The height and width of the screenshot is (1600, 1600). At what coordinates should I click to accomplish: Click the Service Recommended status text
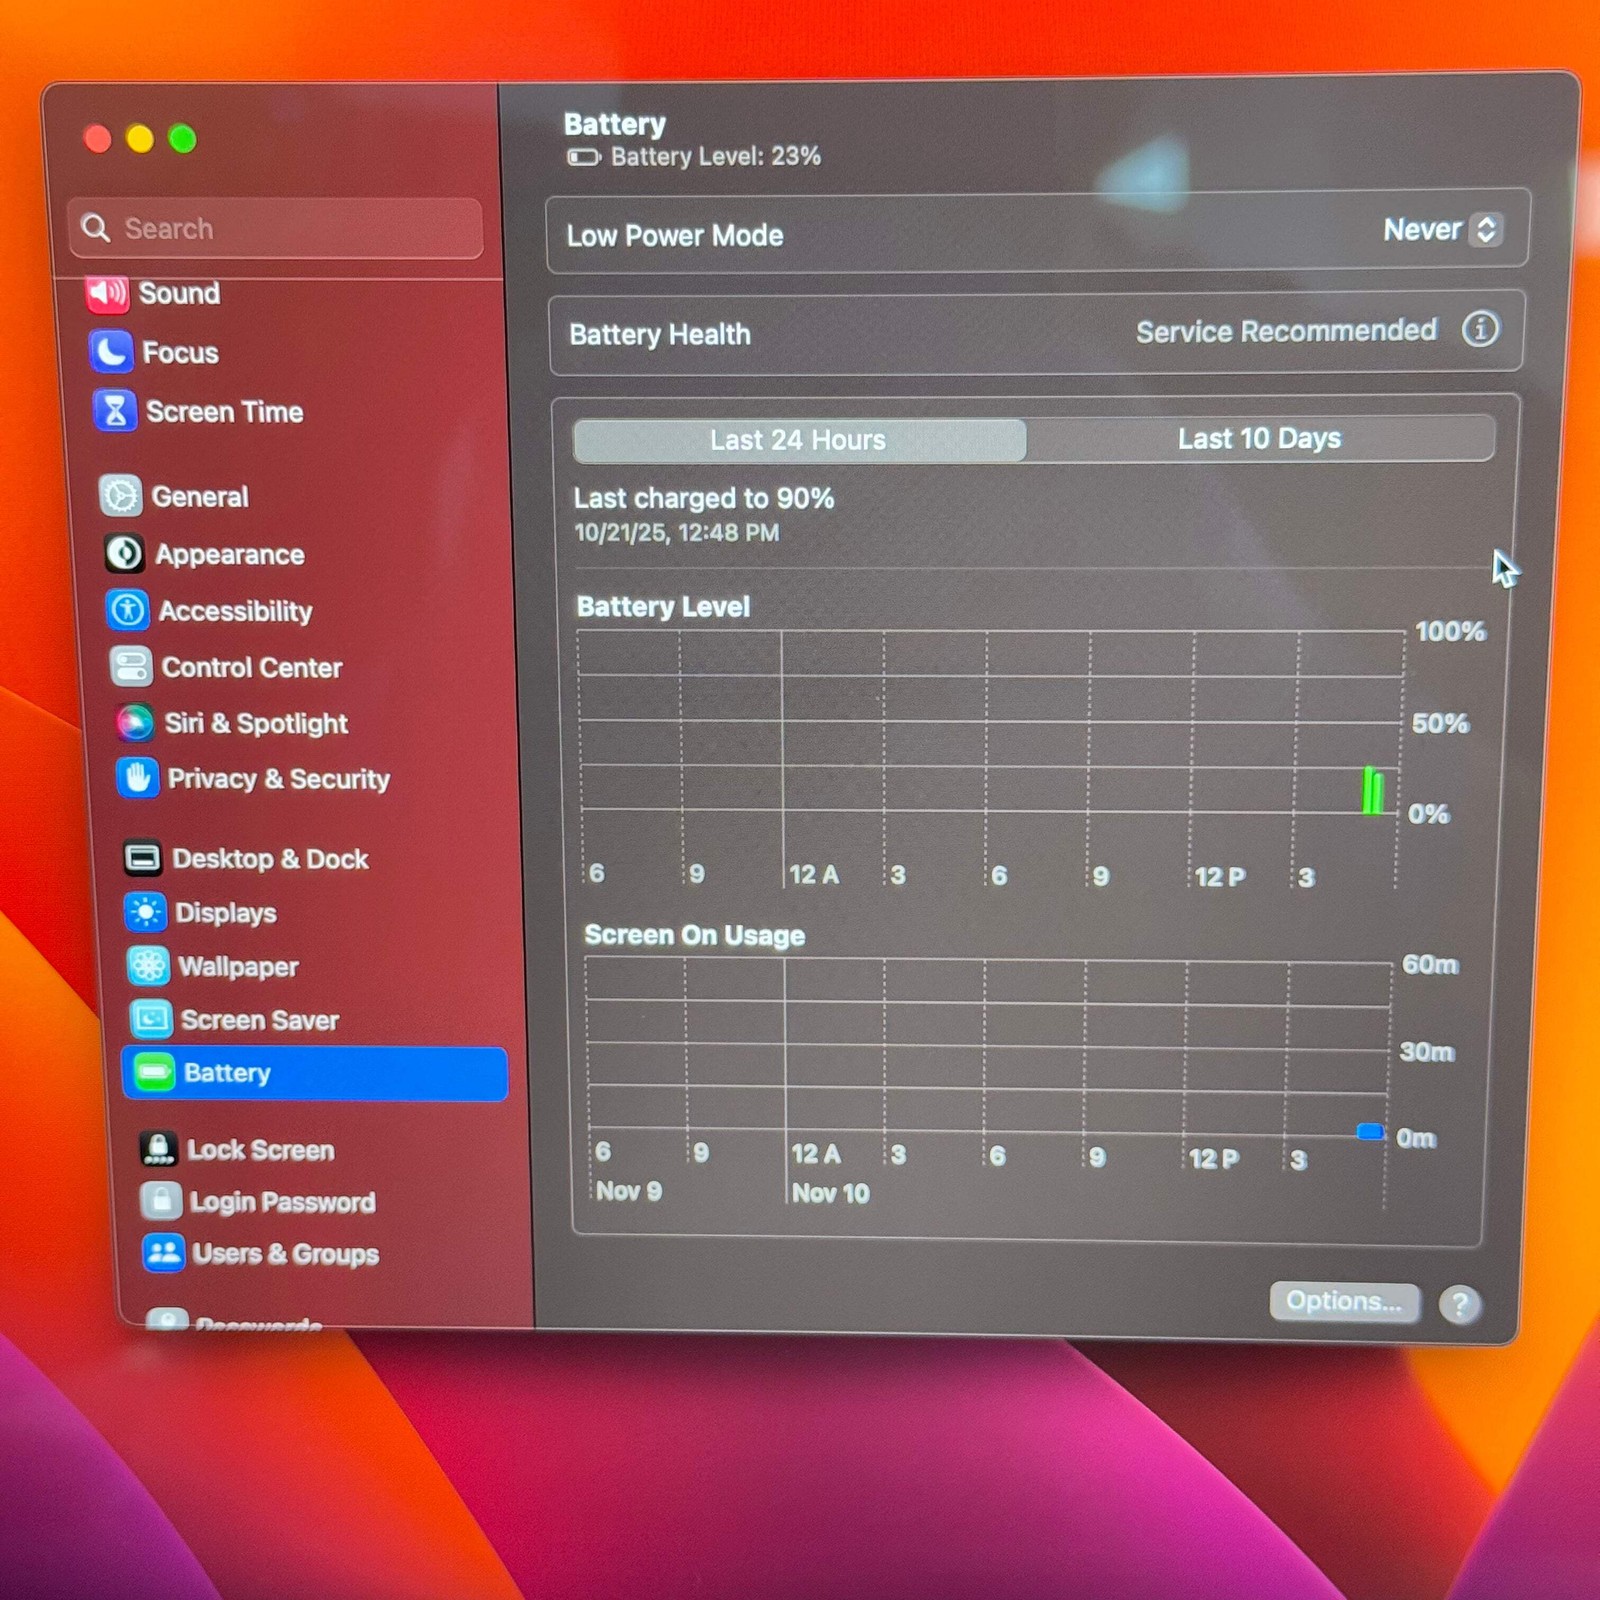click(1286, 331)
